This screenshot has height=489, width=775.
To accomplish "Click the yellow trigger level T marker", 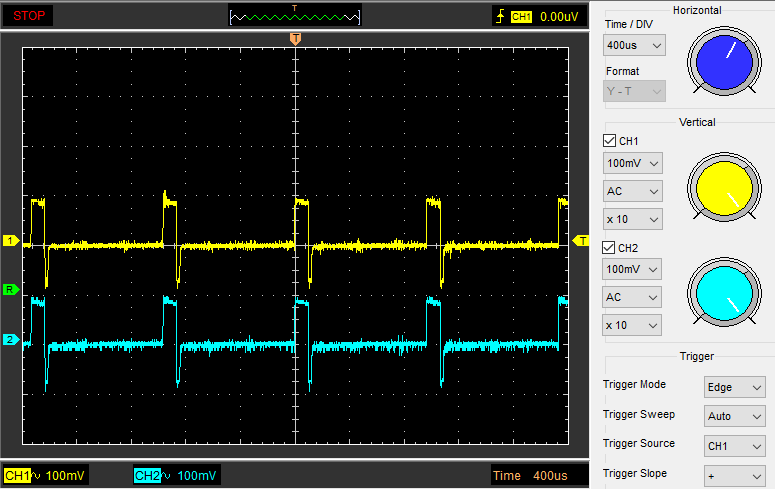I will [580, 240].
